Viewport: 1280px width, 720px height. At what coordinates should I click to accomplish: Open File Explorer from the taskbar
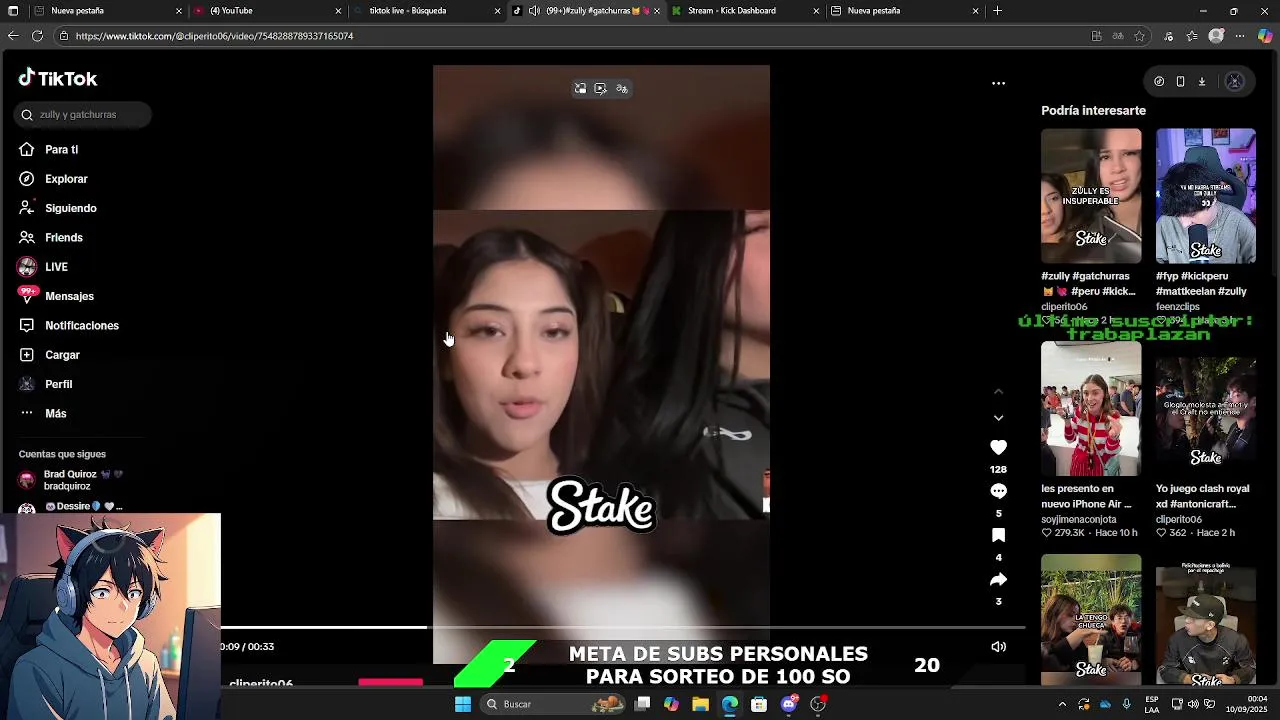700,704
